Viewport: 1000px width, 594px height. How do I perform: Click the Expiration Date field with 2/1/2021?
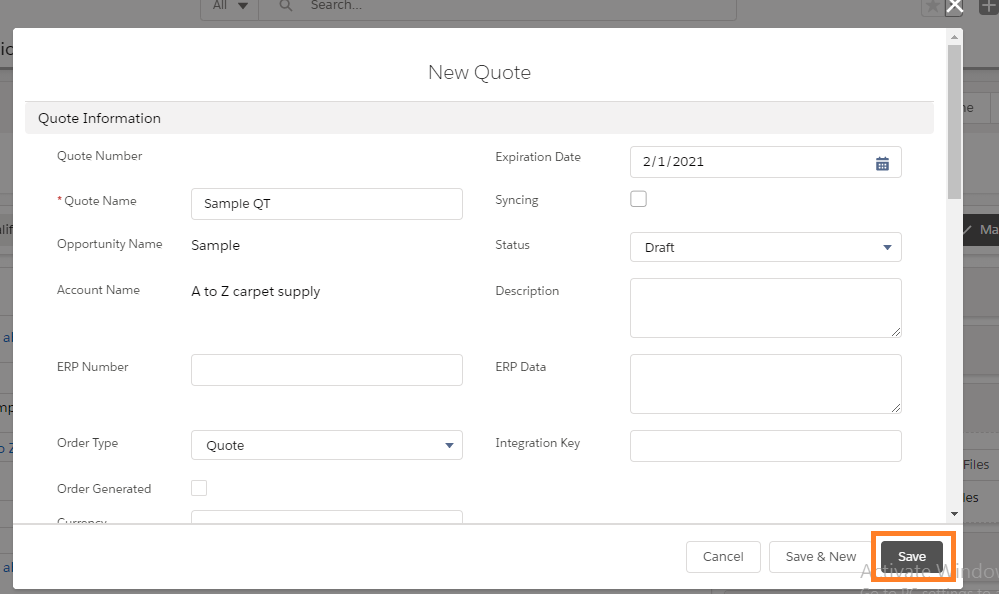click(765, 162)
